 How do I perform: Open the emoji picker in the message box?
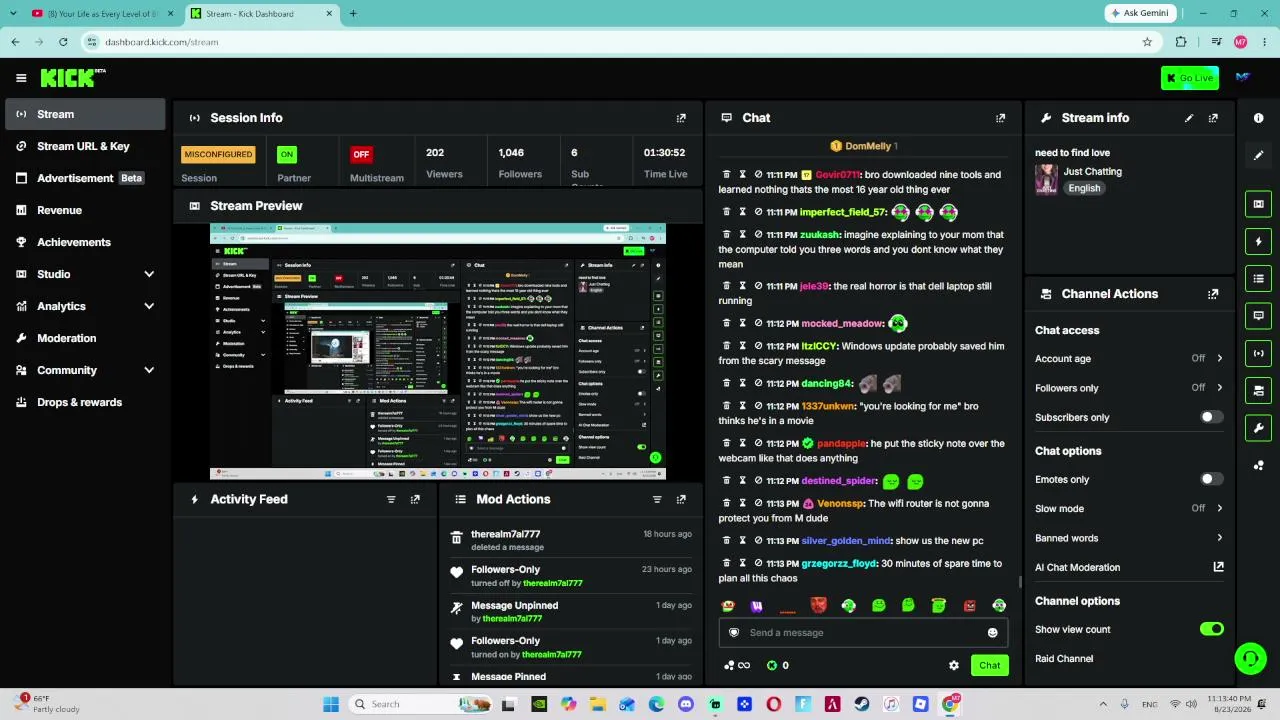coord(992,633)
